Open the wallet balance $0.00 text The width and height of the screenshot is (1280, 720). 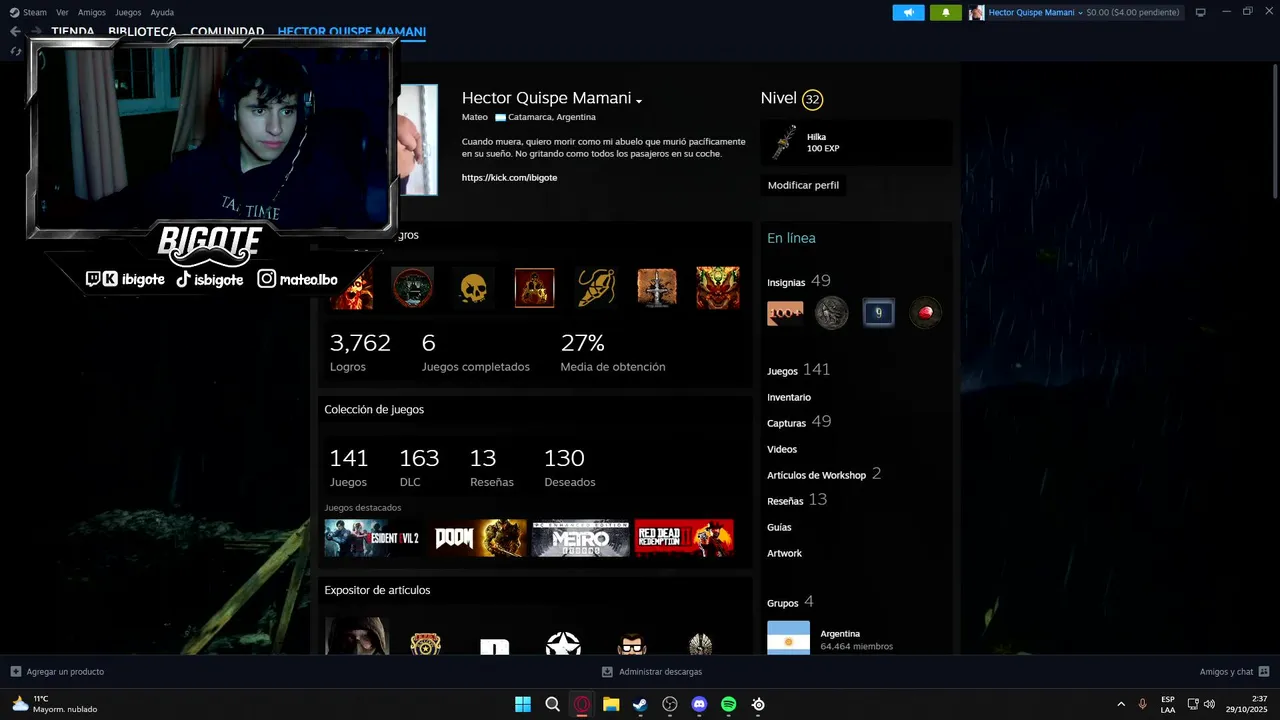1133,13
